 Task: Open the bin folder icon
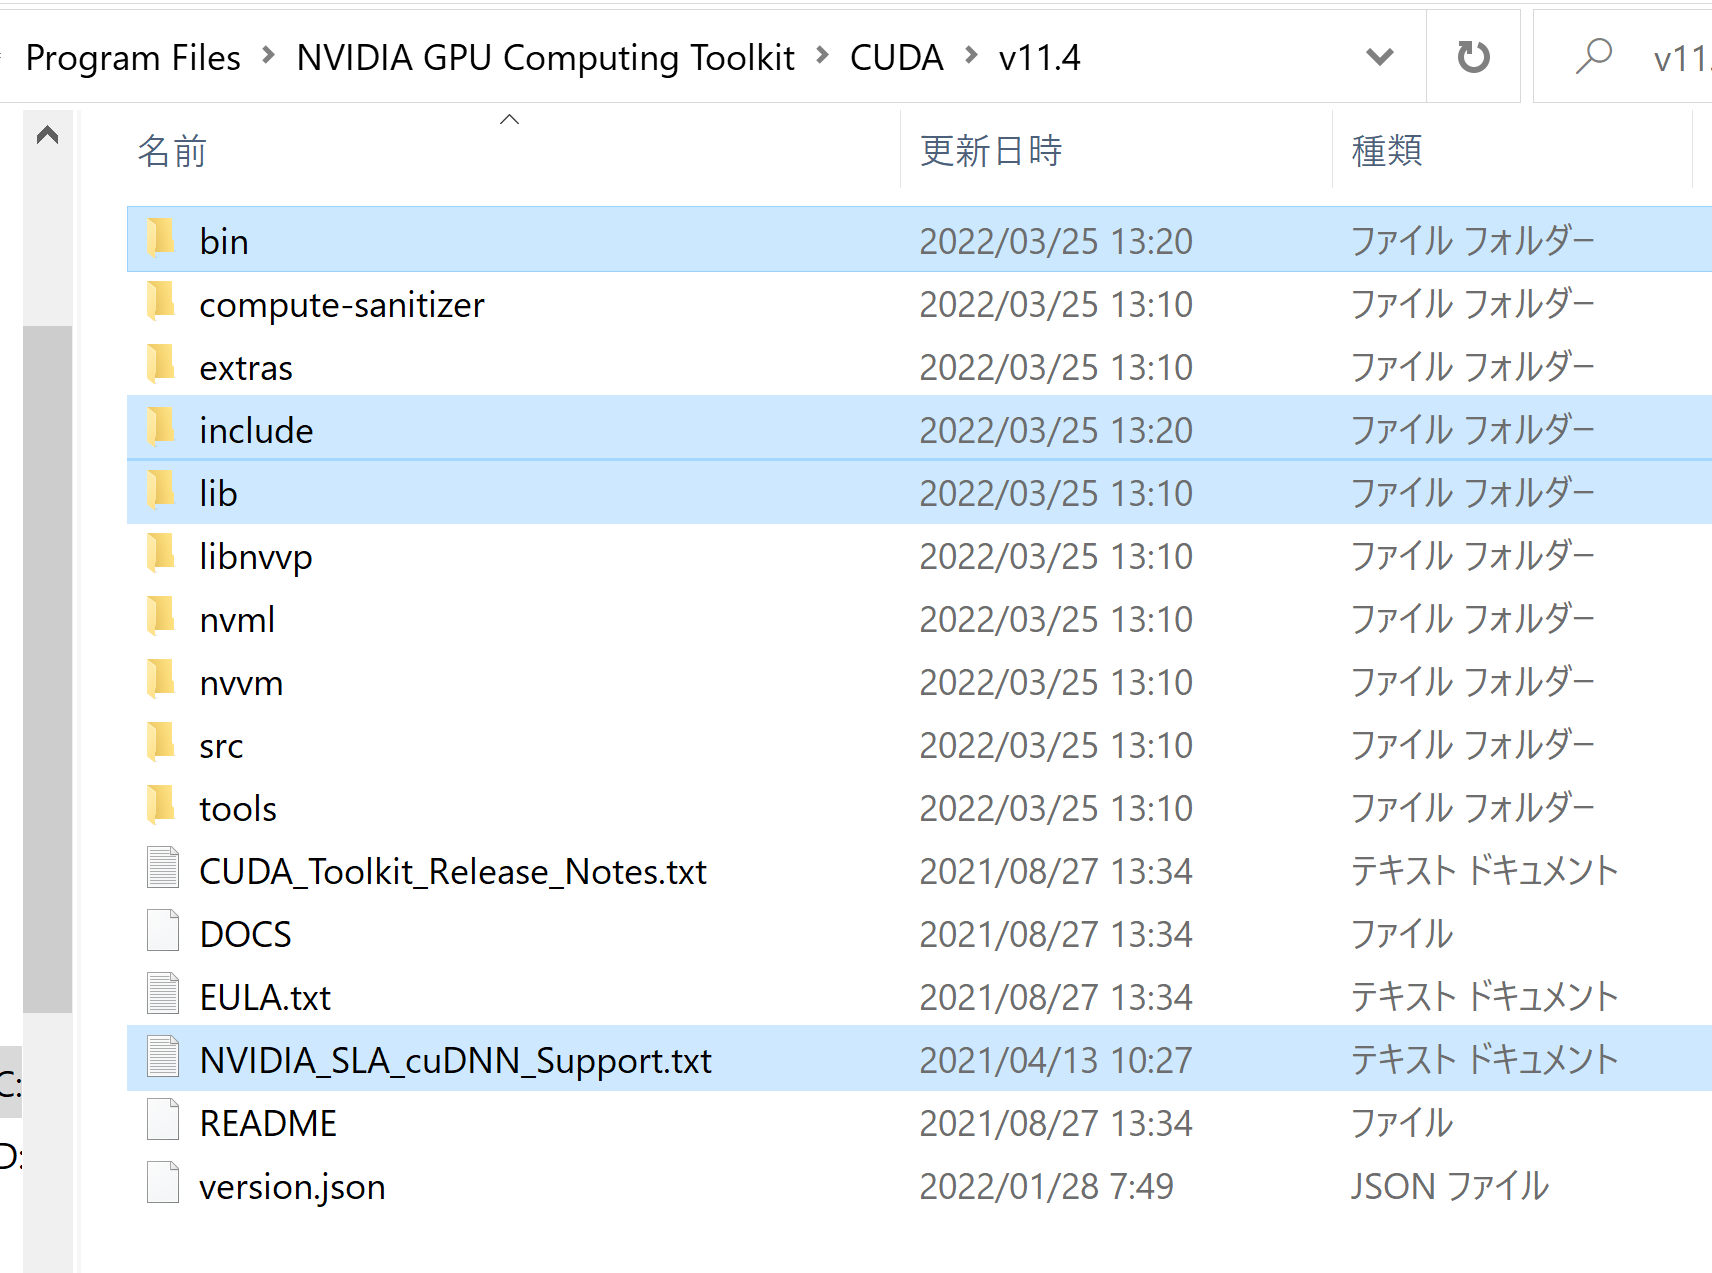coord(161,239)
